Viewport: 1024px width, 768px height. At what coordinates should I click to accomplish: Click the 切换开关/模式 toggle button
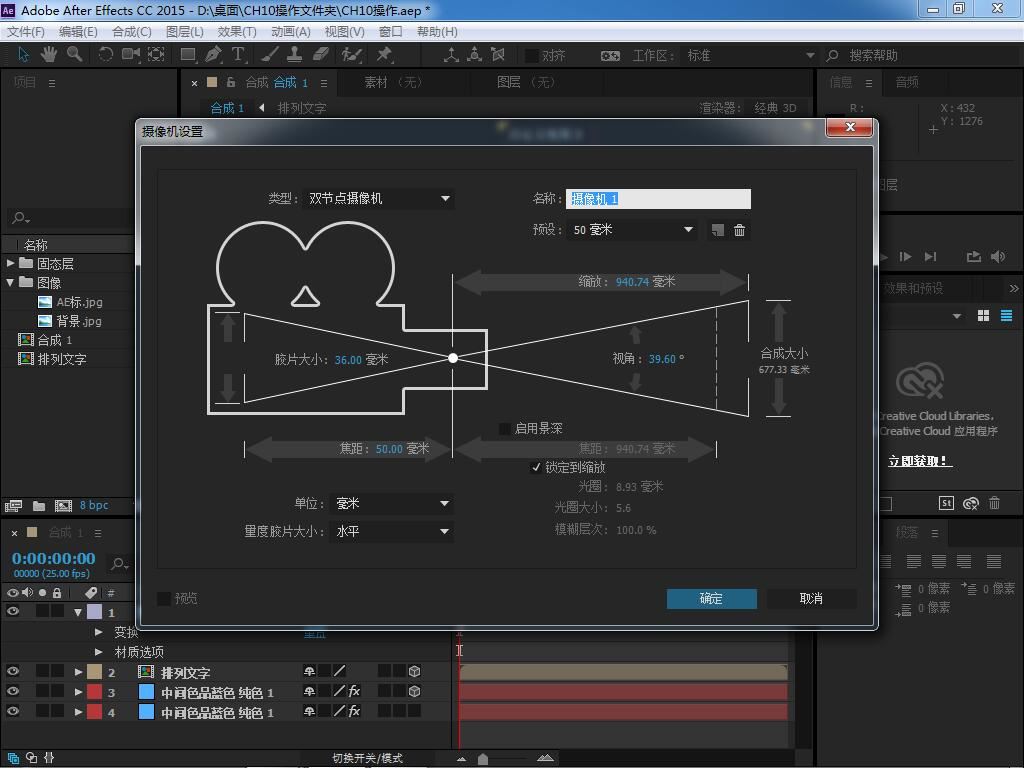(368, 758)
